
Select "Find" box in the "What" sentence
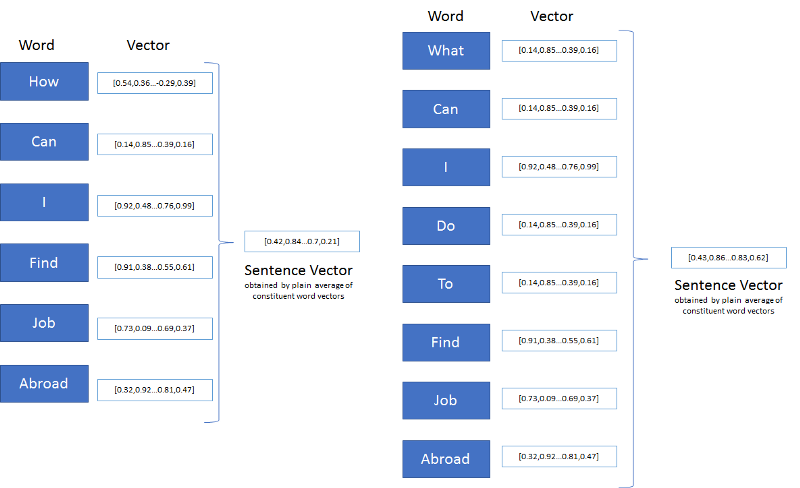tap(445, 342)
